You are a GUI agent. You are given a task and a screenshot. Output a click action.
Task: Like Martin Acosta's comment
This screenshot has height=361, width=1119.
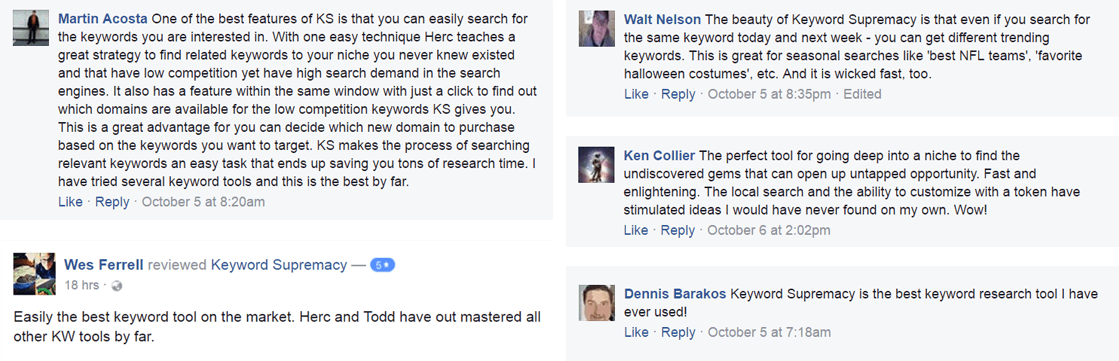point(70,202)
